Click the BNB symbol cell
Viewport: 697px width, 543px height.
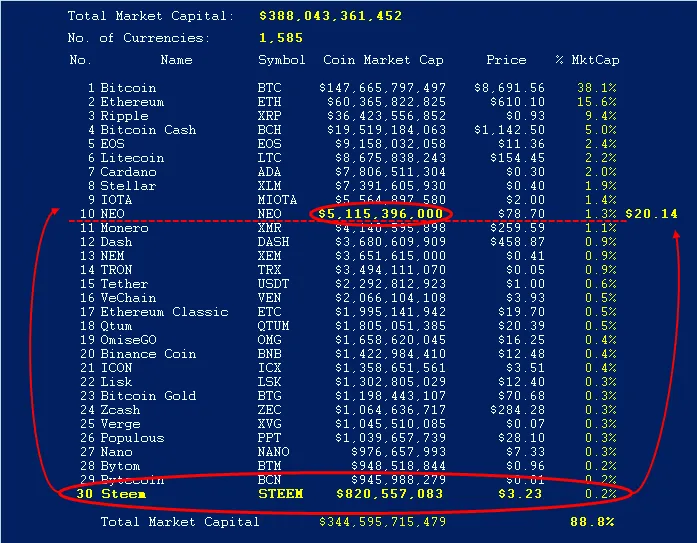tap(269, 354)
